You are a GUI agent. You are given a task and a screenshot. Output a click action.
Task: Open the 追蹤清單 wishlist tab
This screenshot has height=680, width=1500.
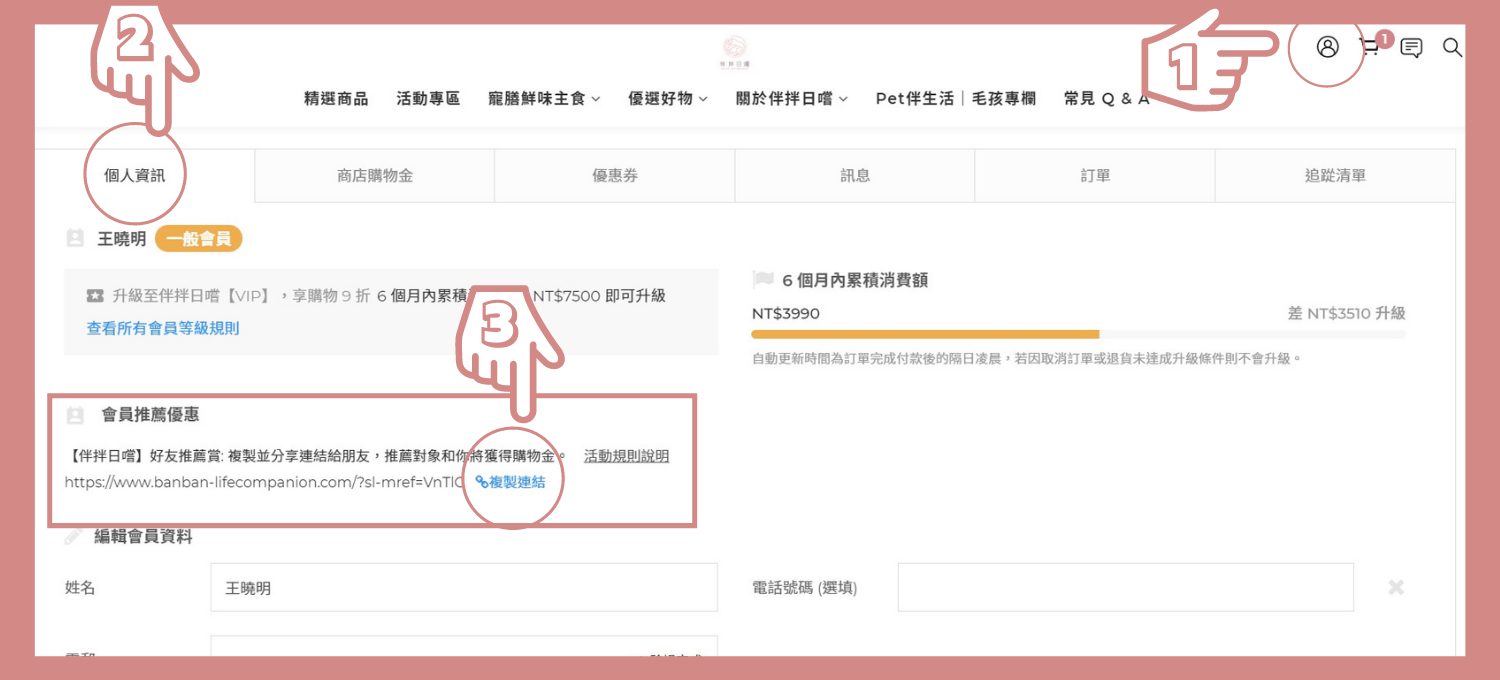pos(1335,176)
